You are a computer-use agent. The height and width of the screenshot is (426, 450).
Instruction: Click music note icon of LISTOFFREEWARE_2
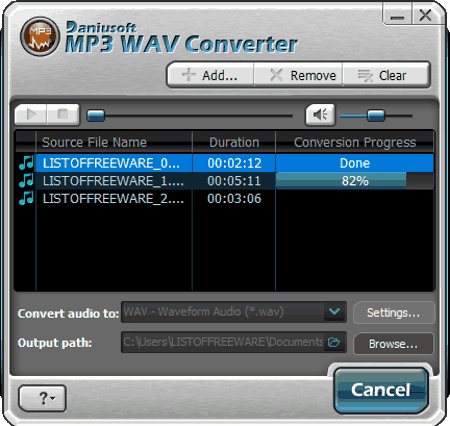coord(26,198)
